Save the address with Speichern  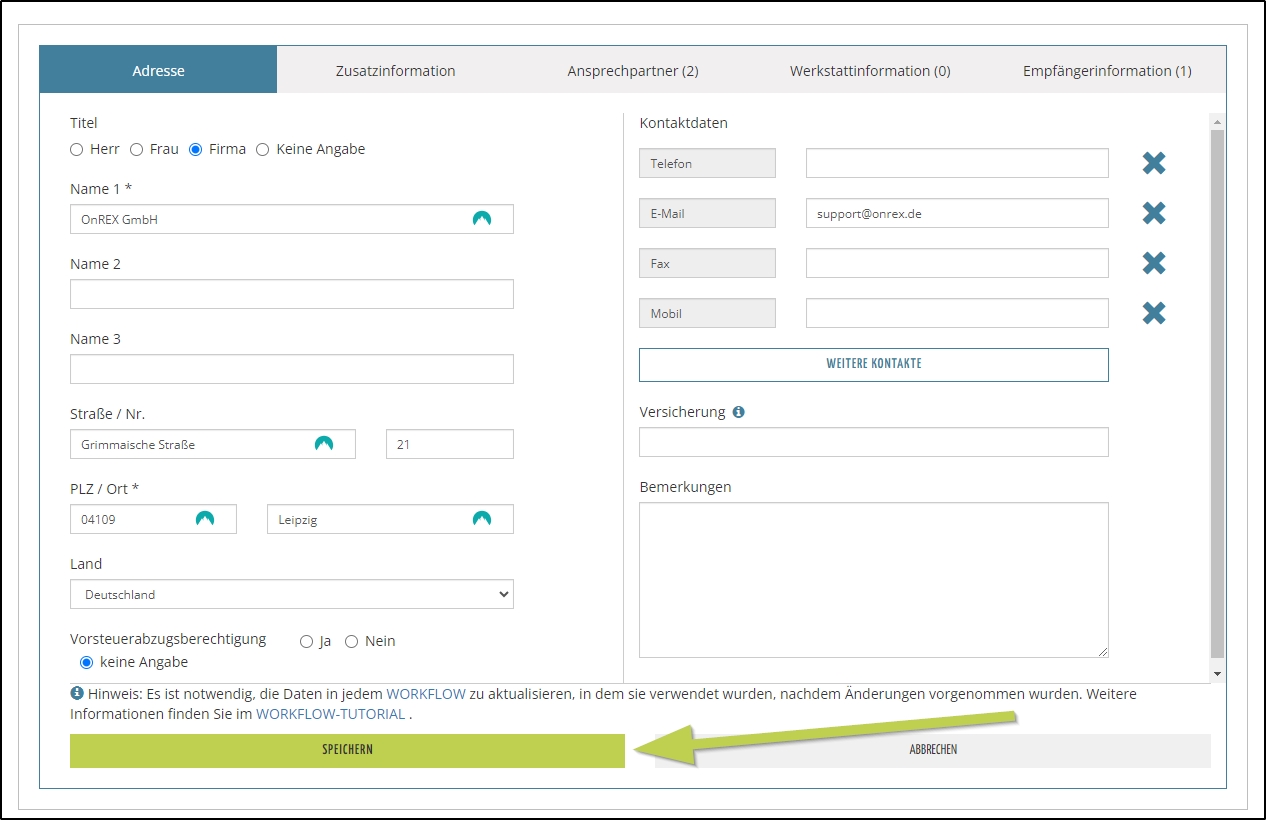[x=347, y=750]
